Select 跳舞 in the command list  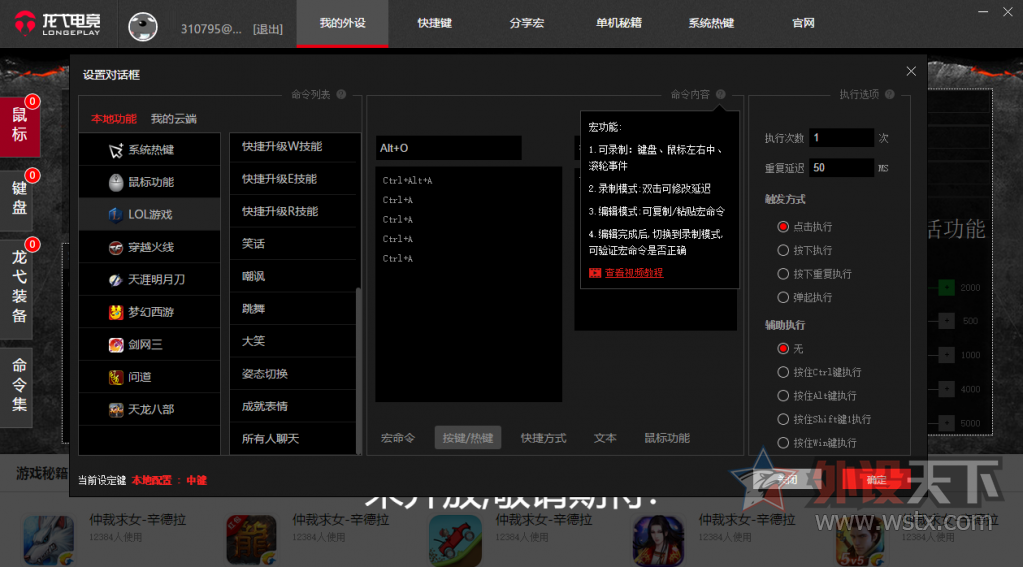pyautogui.click(x=254, y=309)
